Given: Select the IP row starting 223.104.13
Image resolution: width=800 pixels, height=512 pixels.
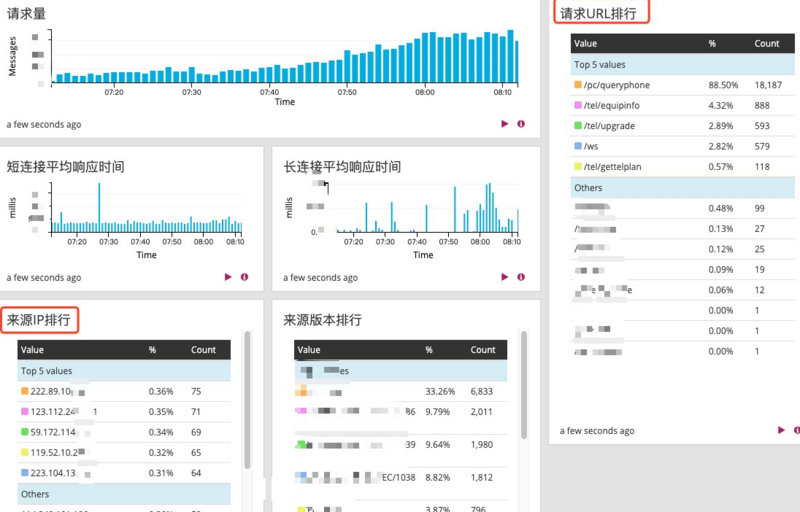Looking at the screenshot, I should [124, 473].
